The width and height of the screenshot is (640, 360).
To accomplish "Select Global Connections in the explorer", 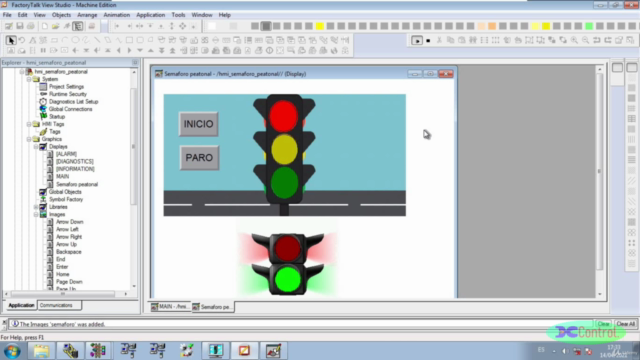I will click(x=70, y=109).
